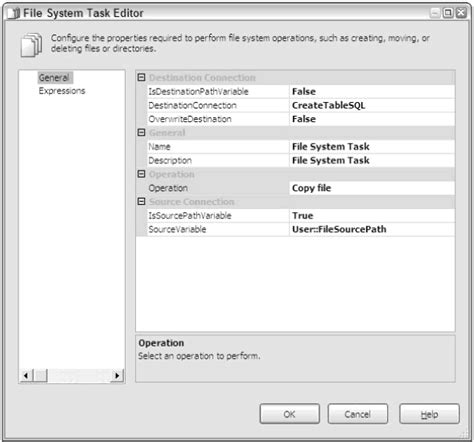This screenshot has height=442, width=474.
Task: Collapse the Source Connection section
Action: click(x=141, y=201)
